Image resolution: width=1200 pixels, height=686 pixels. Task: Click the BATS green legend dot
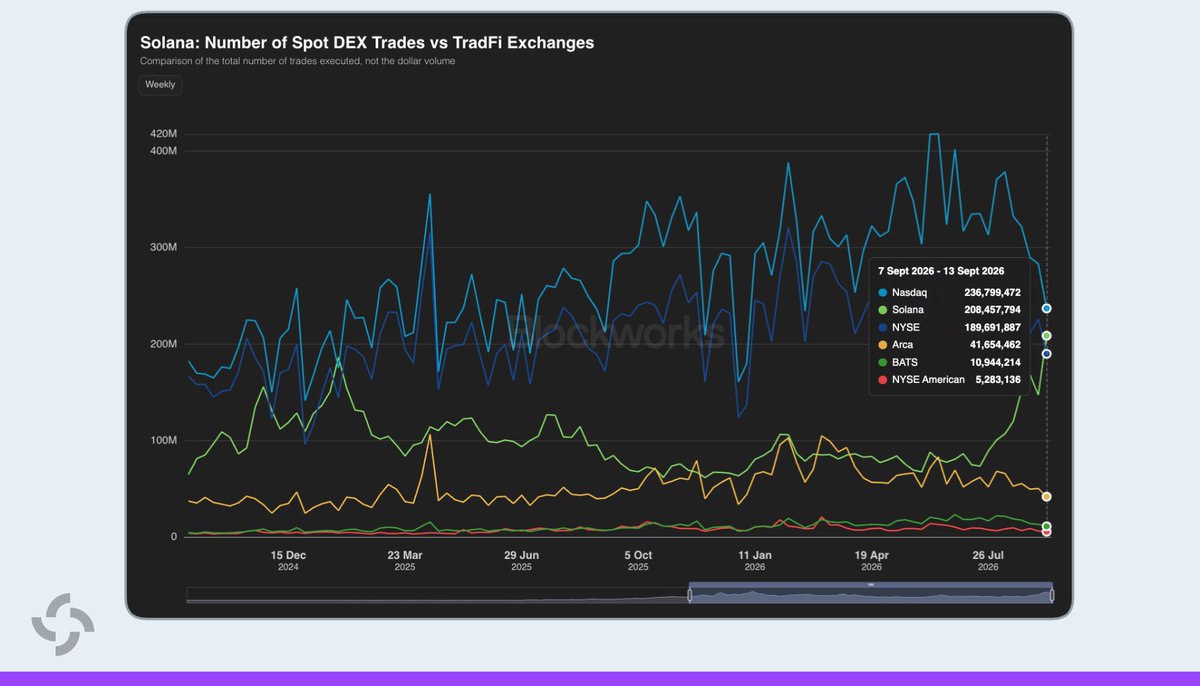pos(882,362)
